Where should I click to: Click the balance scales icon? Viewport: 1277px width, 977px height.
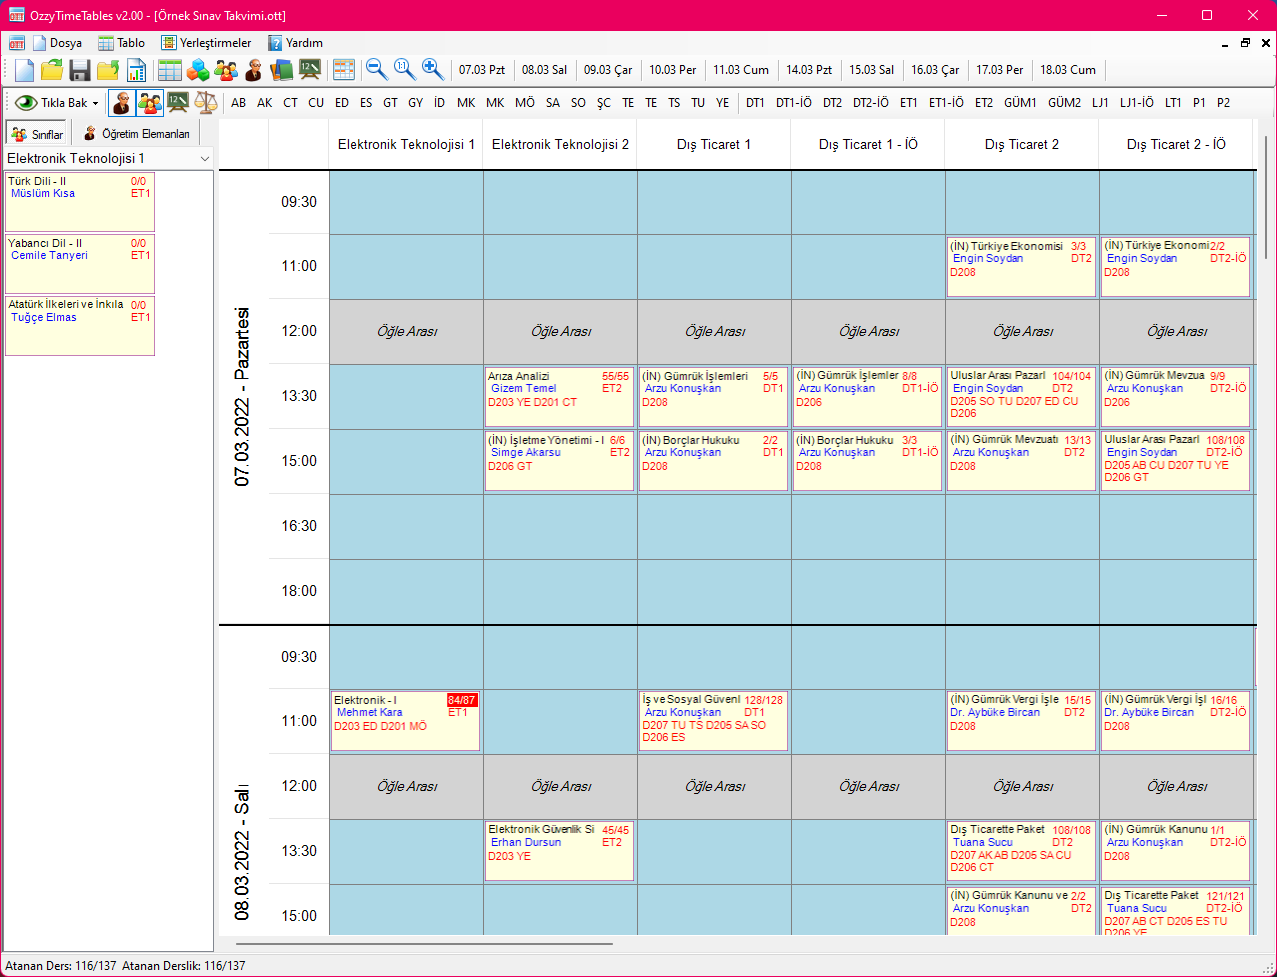click(x=206, y=102)
